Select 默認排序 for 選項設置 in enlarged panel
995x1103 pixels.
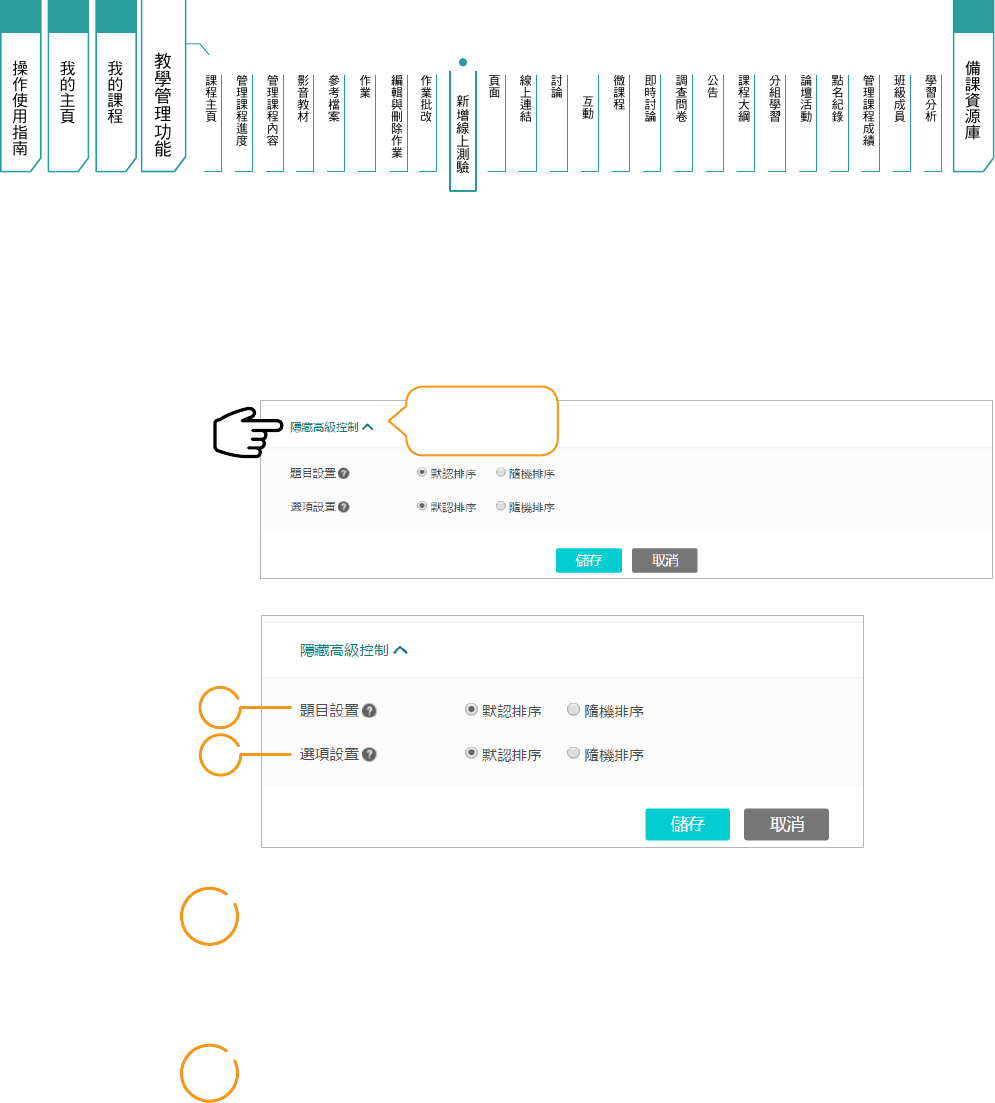[471, 753]
